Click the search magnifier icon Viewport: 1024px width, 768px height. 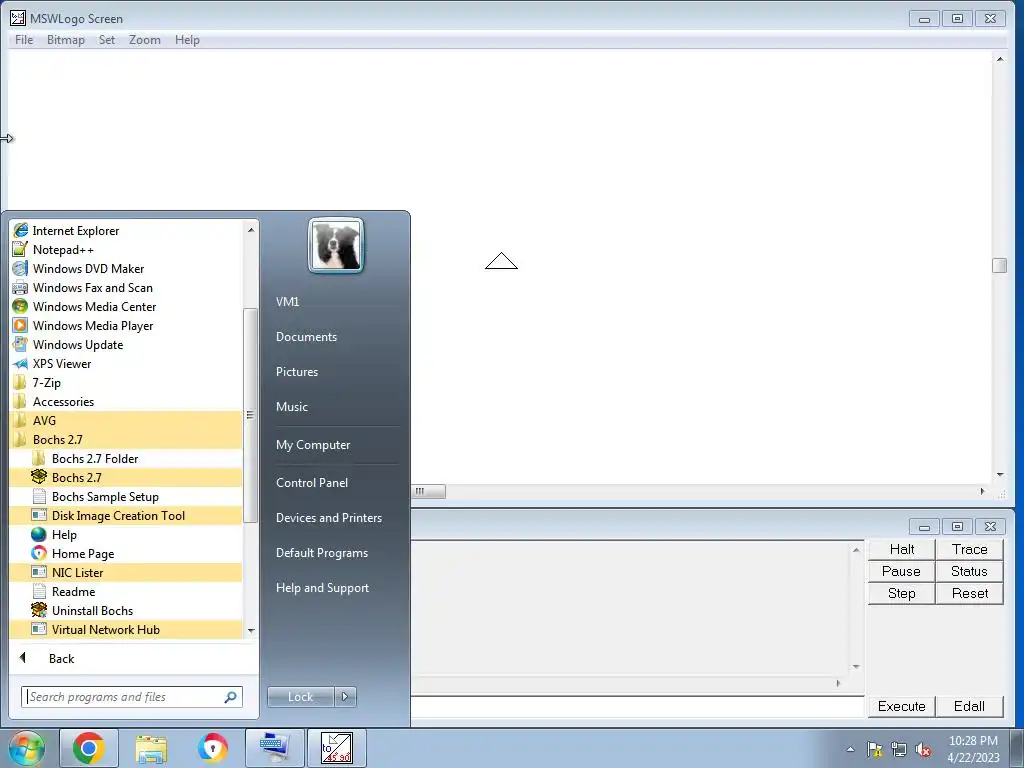[x=231, y=697]
